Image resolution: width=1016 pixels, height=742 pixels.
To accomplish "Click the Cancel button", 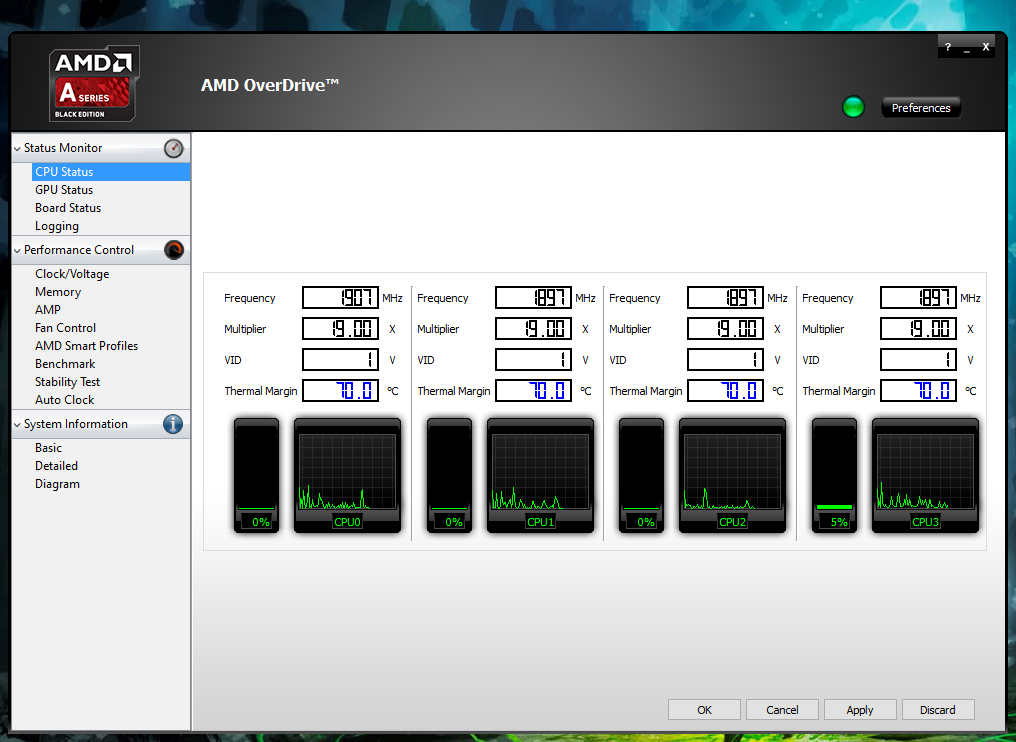I will [782, 710].
